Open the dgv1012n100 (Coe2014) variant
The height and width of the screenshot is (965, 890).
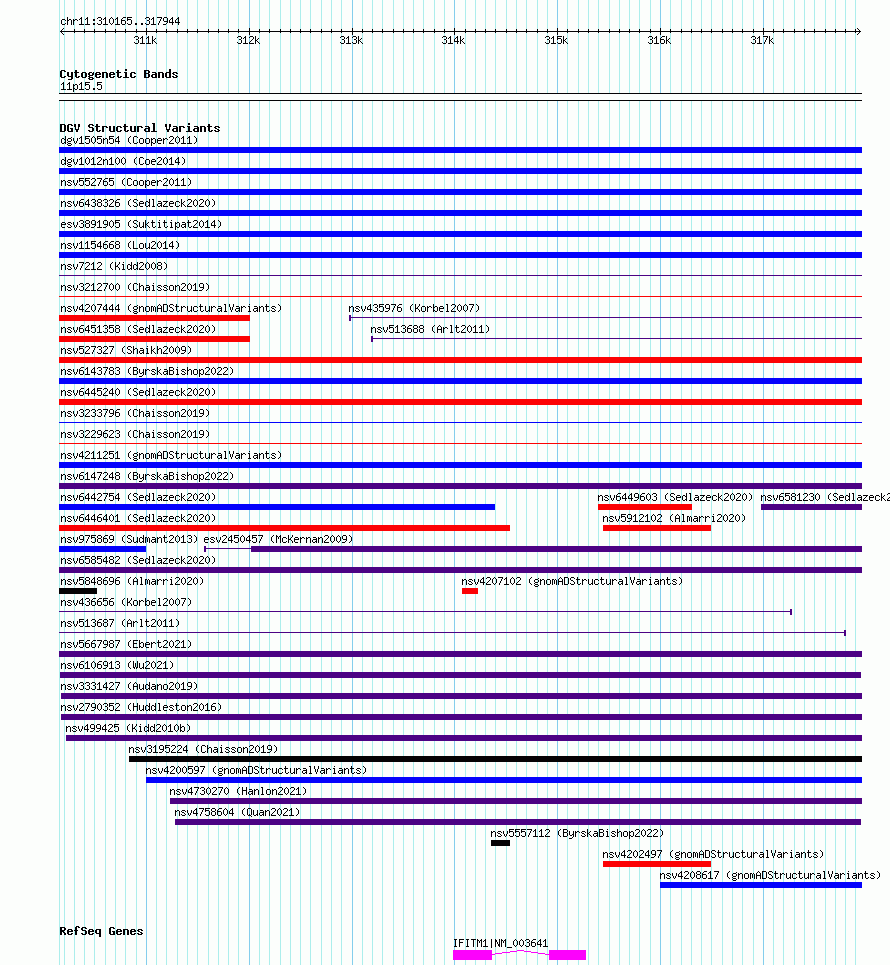(x=123, y=161)
